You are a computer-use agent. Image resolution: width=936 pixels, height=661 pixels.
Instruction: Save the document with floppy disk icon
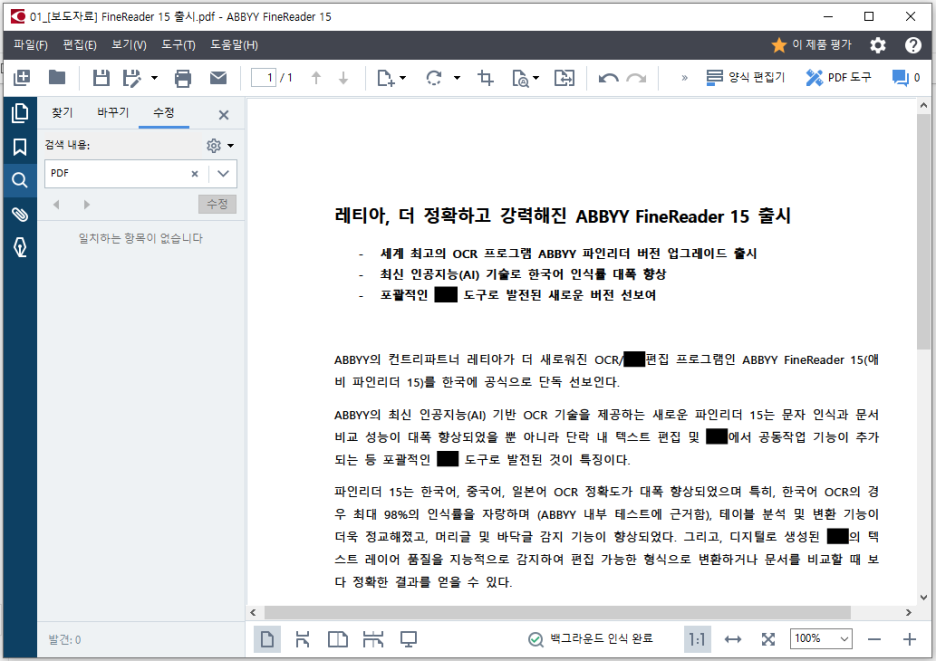(x=101, y=78)
